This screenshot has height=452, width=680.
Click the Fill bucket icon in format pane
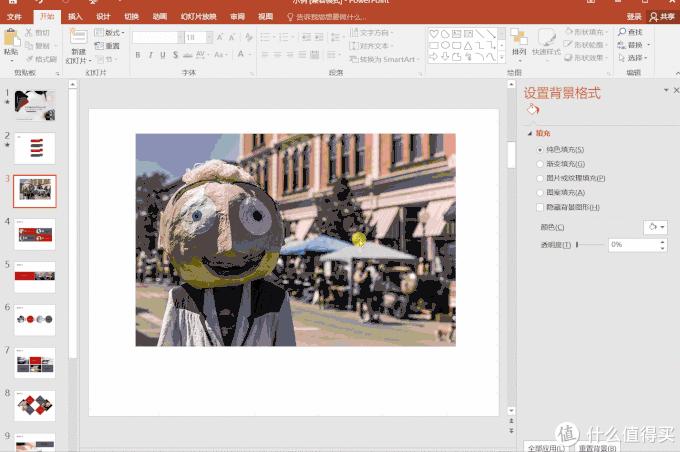coord(533,109)
